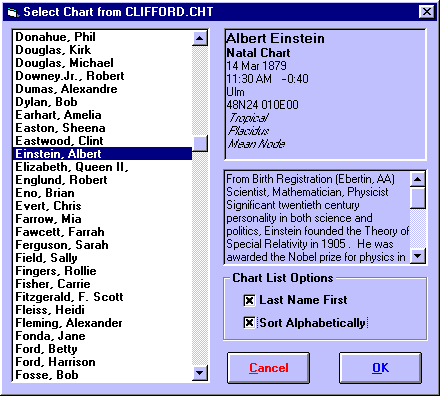Select Dylan, Bob in the list
440x396 pixels.
(102, 102)
